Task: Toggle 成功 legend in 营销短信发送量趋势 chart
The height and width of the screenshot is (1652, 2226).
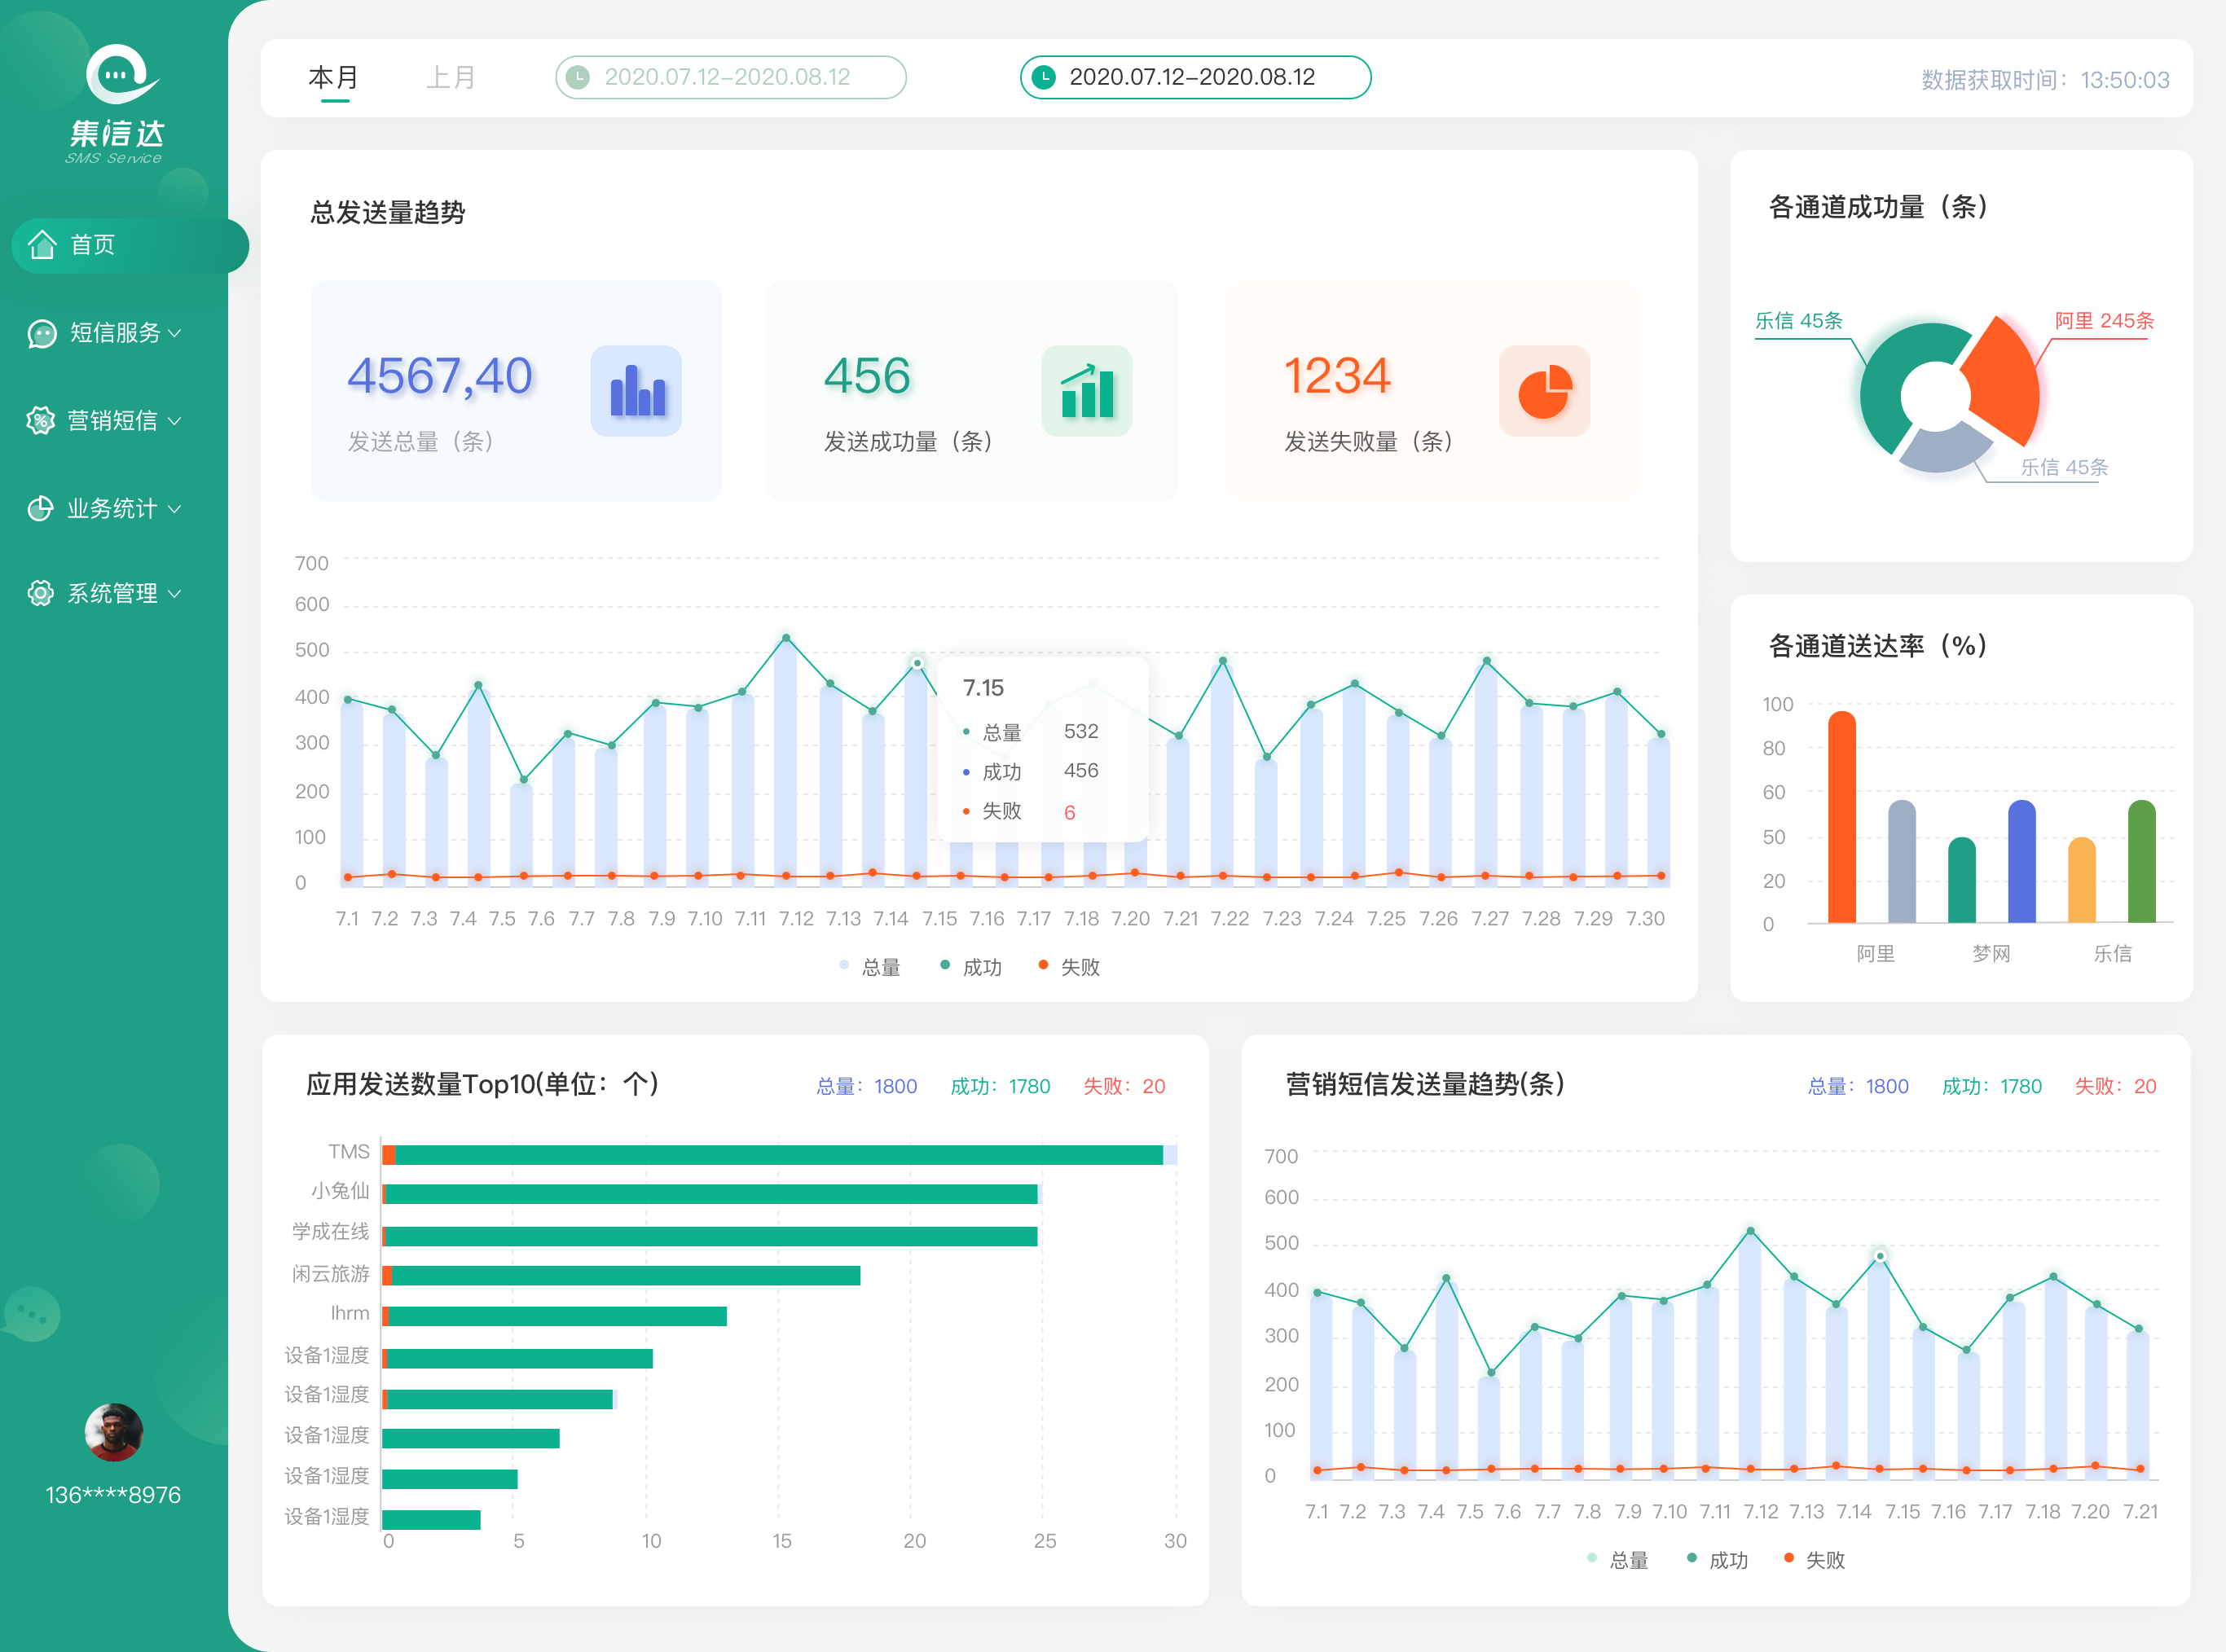Action: [x=1718, y=1559]
